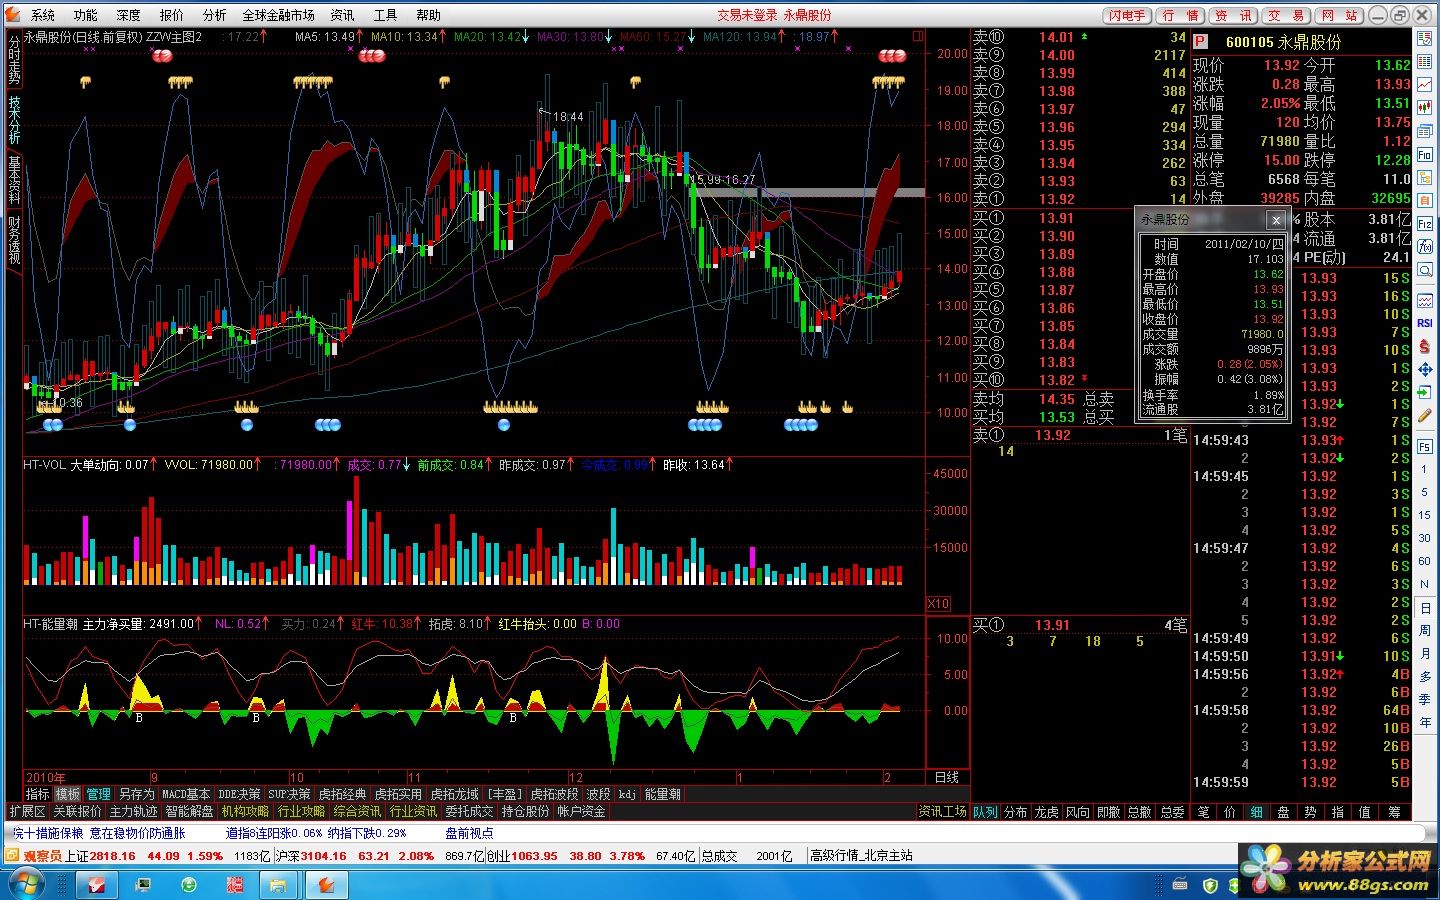This screenshot has width=1440, height=900.
Task: Click the 交易 button
Action: [1286, 15]
